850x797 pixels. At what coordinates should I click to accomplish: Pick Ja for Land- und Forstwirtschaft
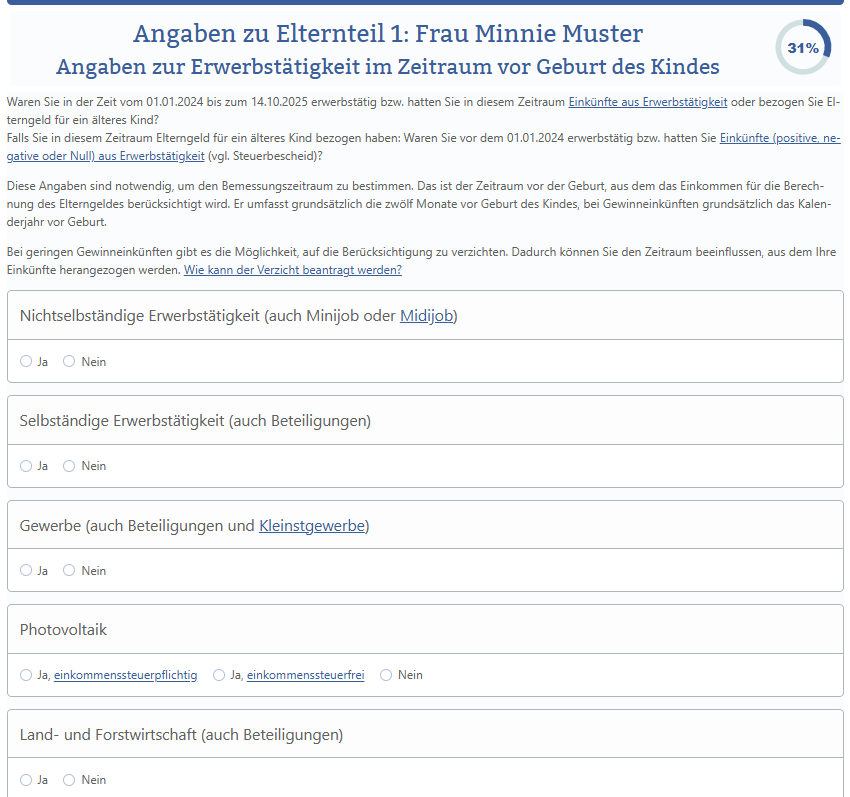[25, 780]
